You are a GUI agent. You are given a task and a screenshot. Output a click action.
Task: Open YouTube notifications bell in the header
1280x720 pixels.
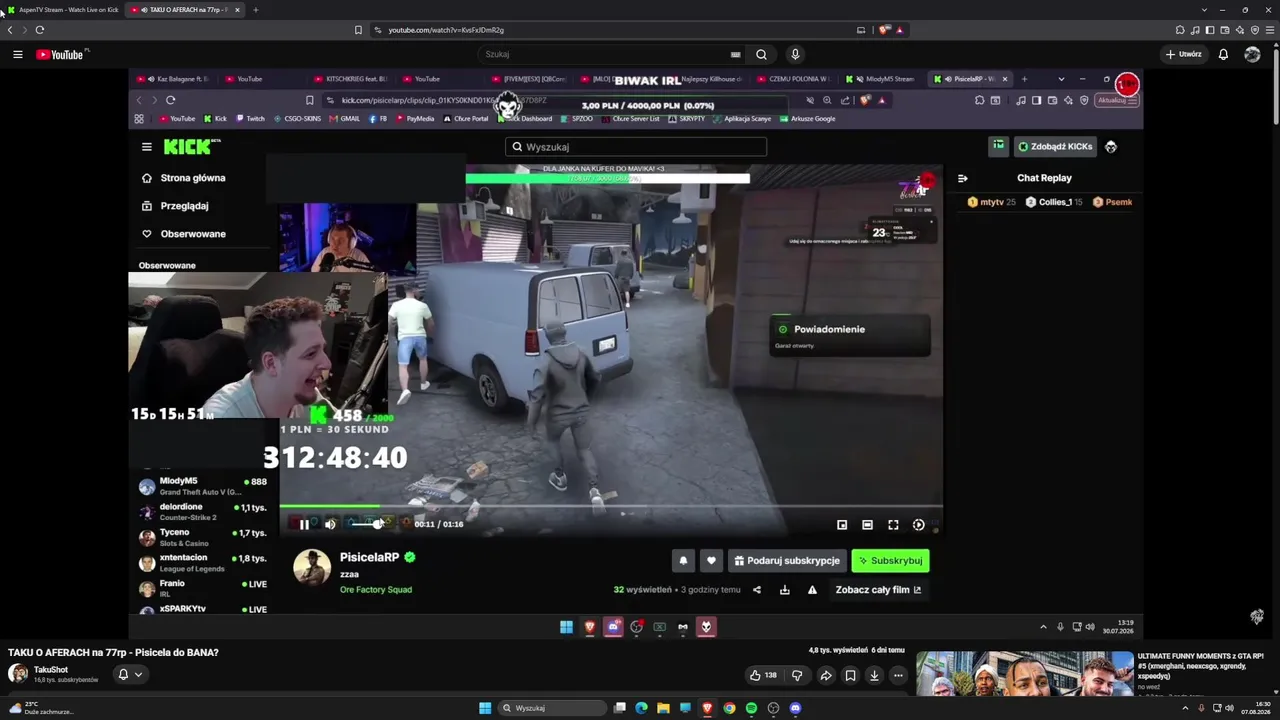pos(1223,54)
